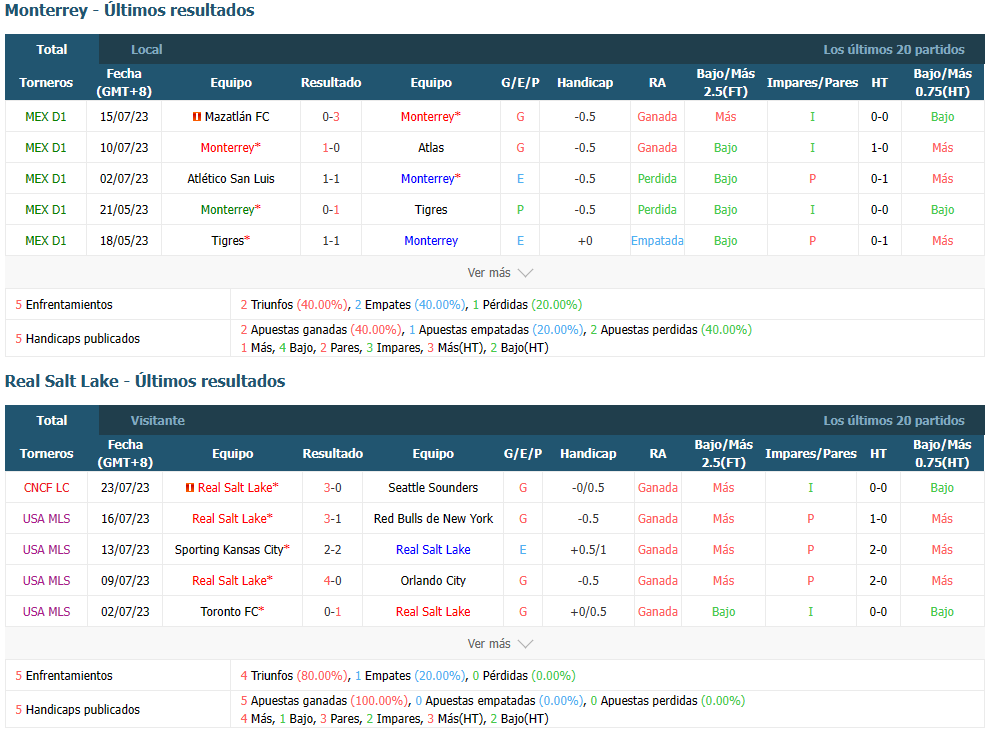
Task: Click the 2-2 result for Sporting Kansas City match
Action: tap(332, 550)
